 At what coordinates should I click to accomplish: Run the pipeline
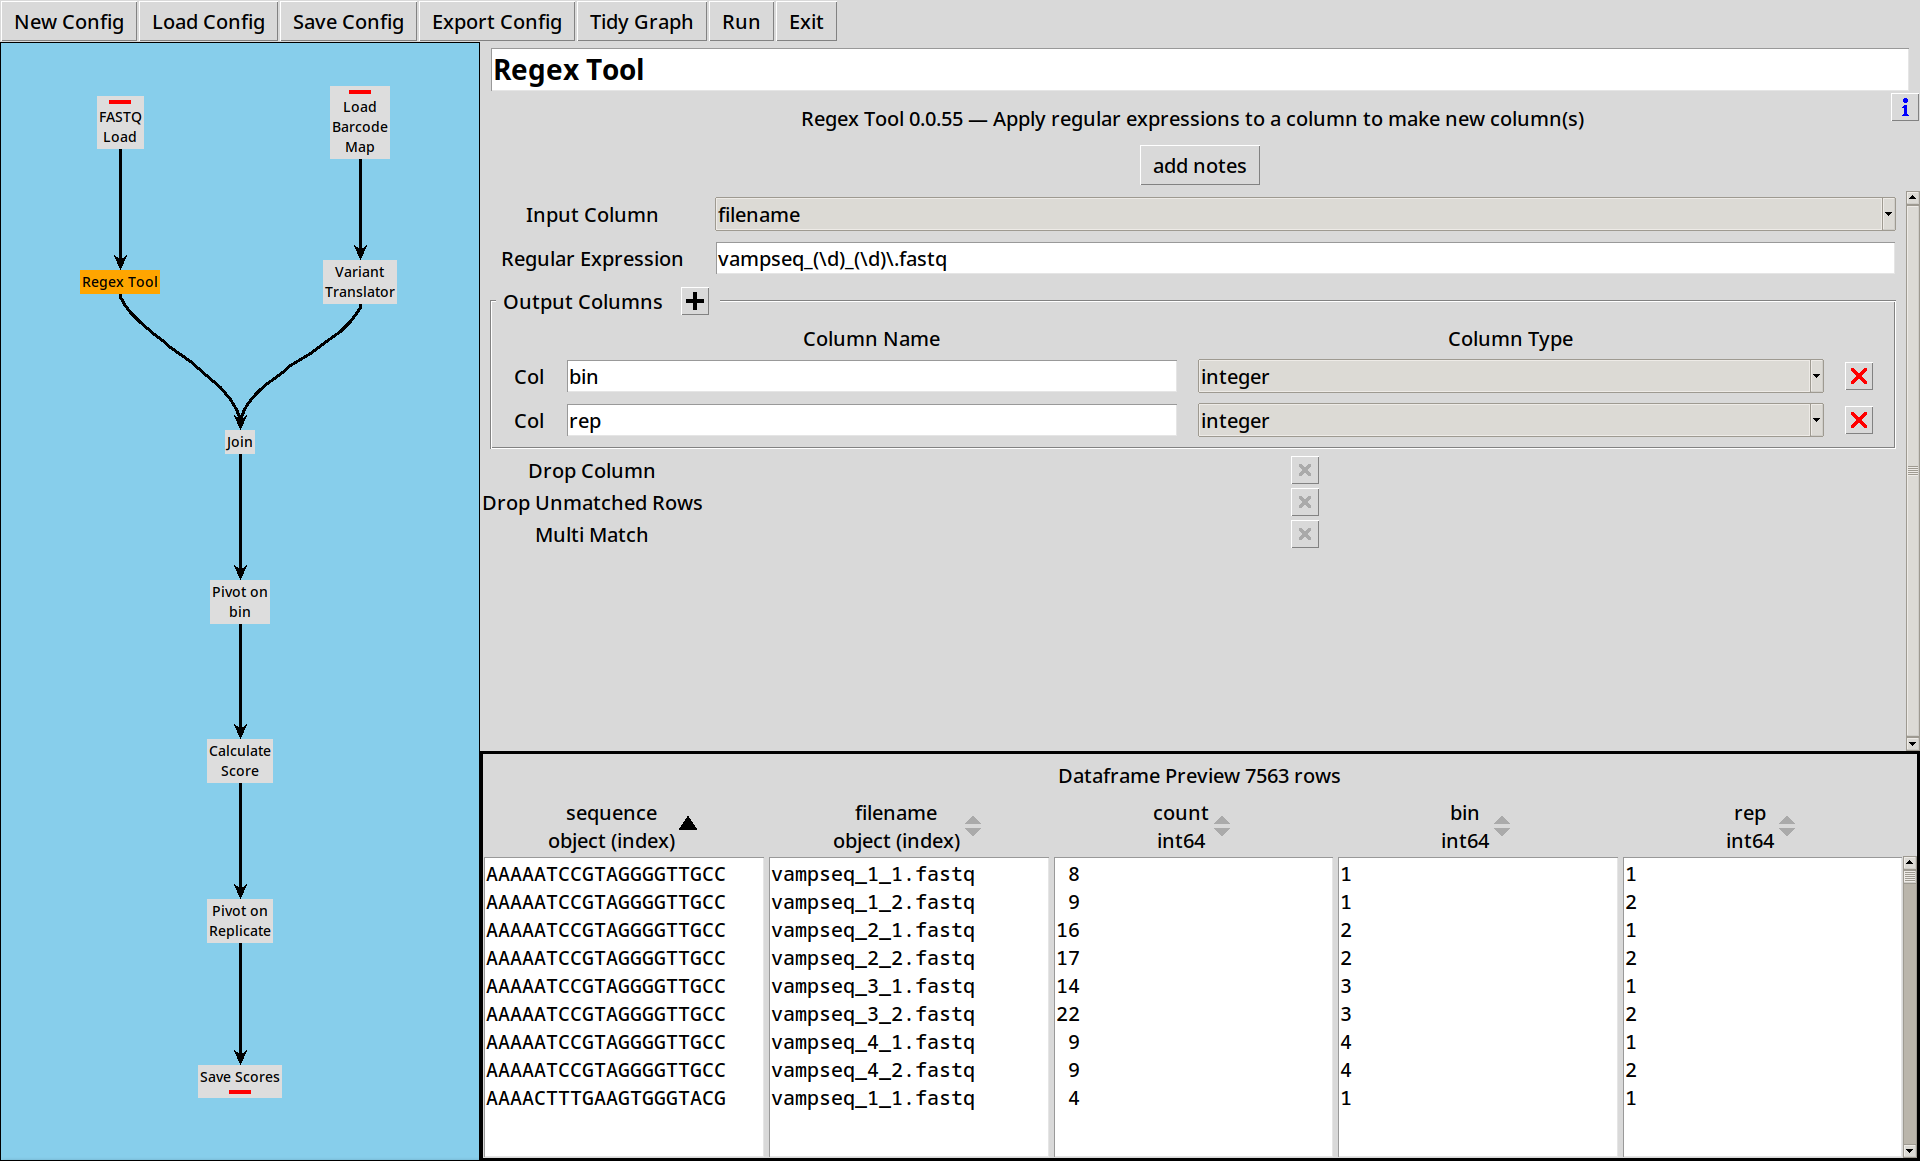pyautogui.click(x=741, y=21)
